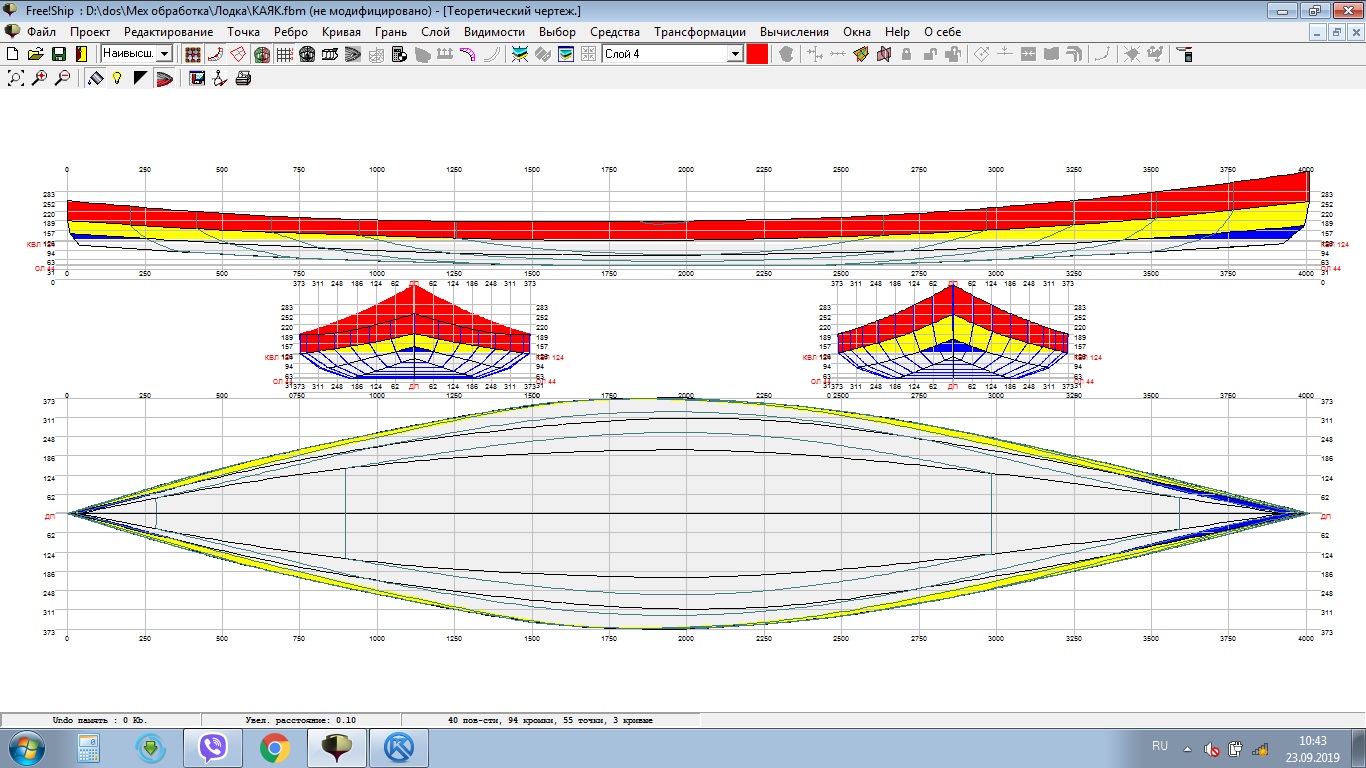This screenshot has width=1366, height=768.
Task: Toggle the grid display button
Action: pos(284,54)
